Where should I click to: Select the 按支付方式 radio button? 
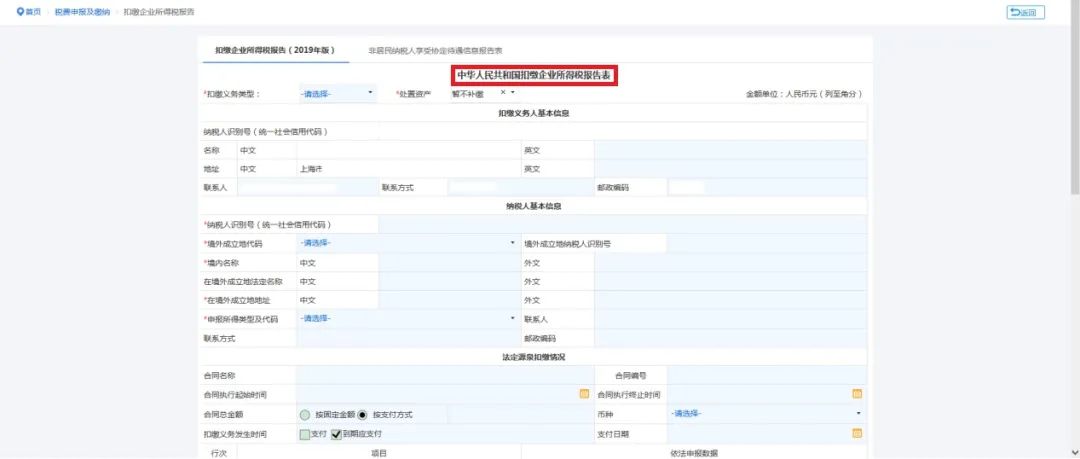pyautogui.click(x=363, y=414)
